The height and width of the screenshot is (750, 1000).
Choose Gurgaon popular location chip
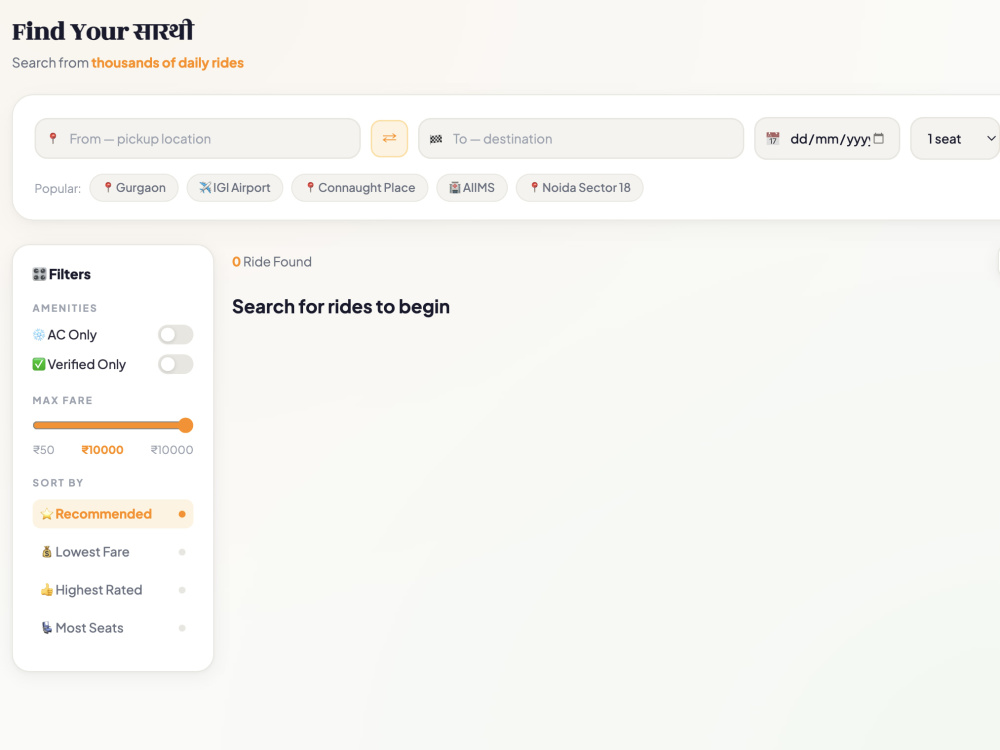tap(134, 188)
